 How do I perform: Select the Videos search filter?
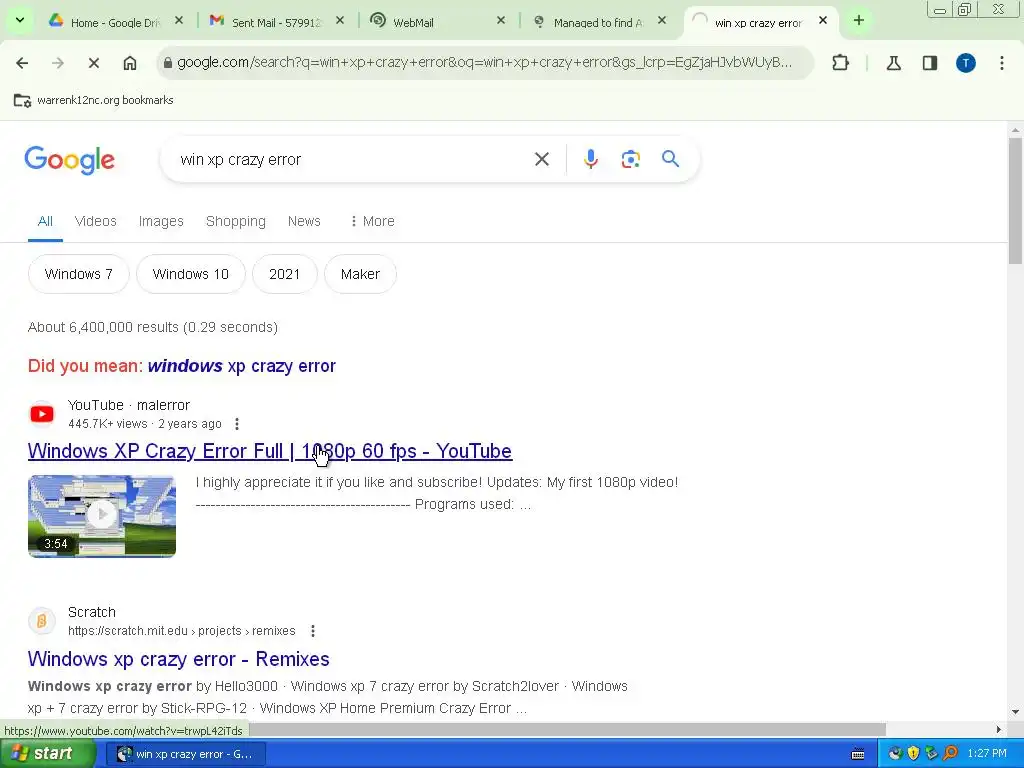tap(95, 221)
